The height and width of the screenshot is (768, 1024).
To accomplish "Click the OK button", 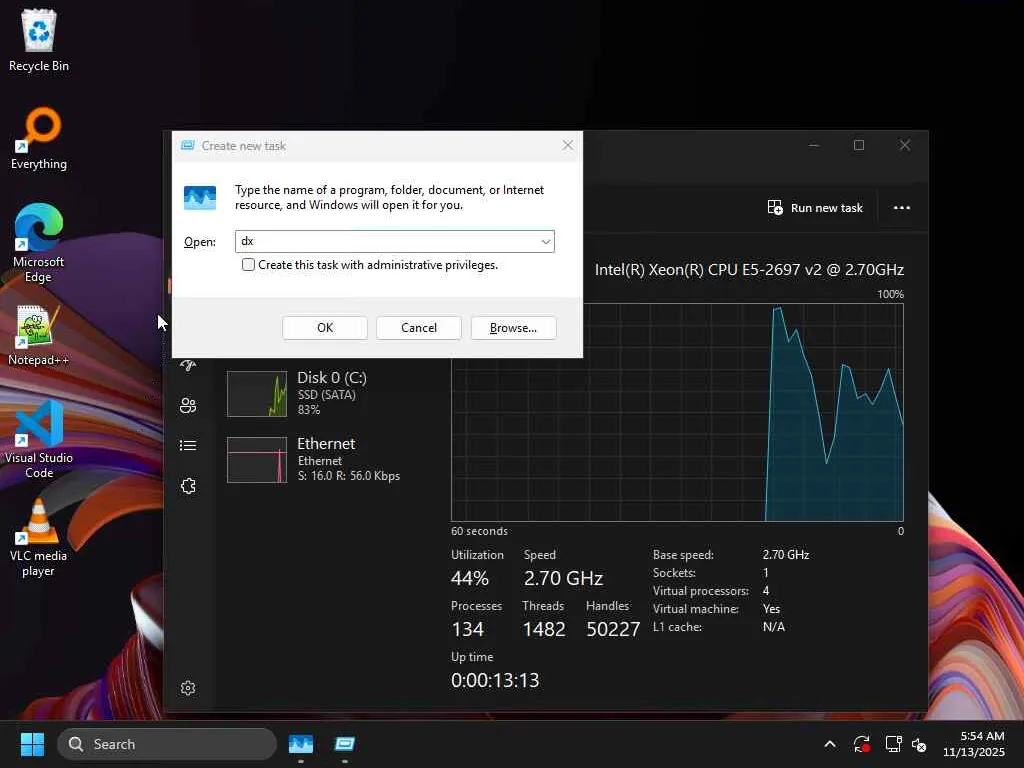I will [x=325, y=328].
